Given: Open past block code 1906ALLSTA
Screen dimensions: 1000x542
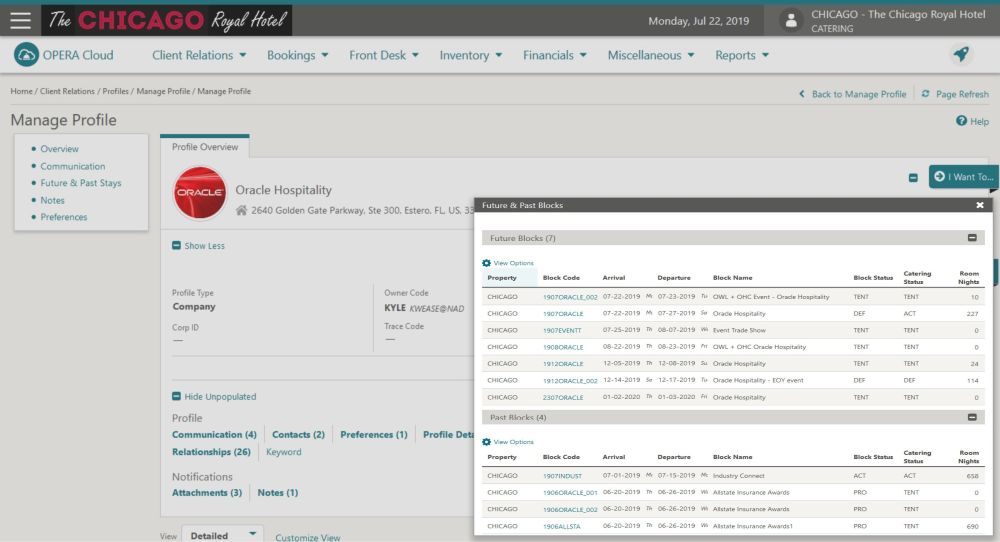Looking at the screenshot, I should [561, 526].
